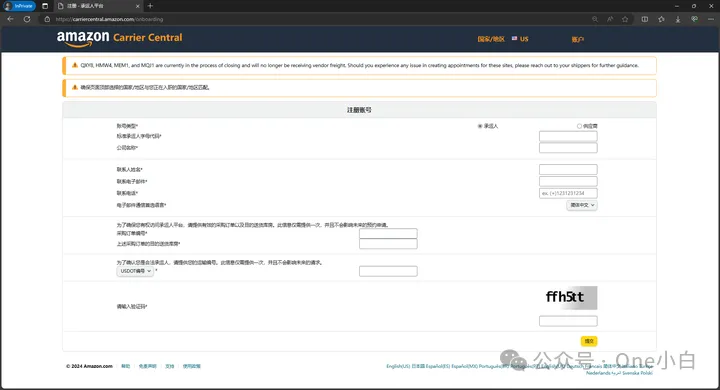Click the country/region label in header

491,39
